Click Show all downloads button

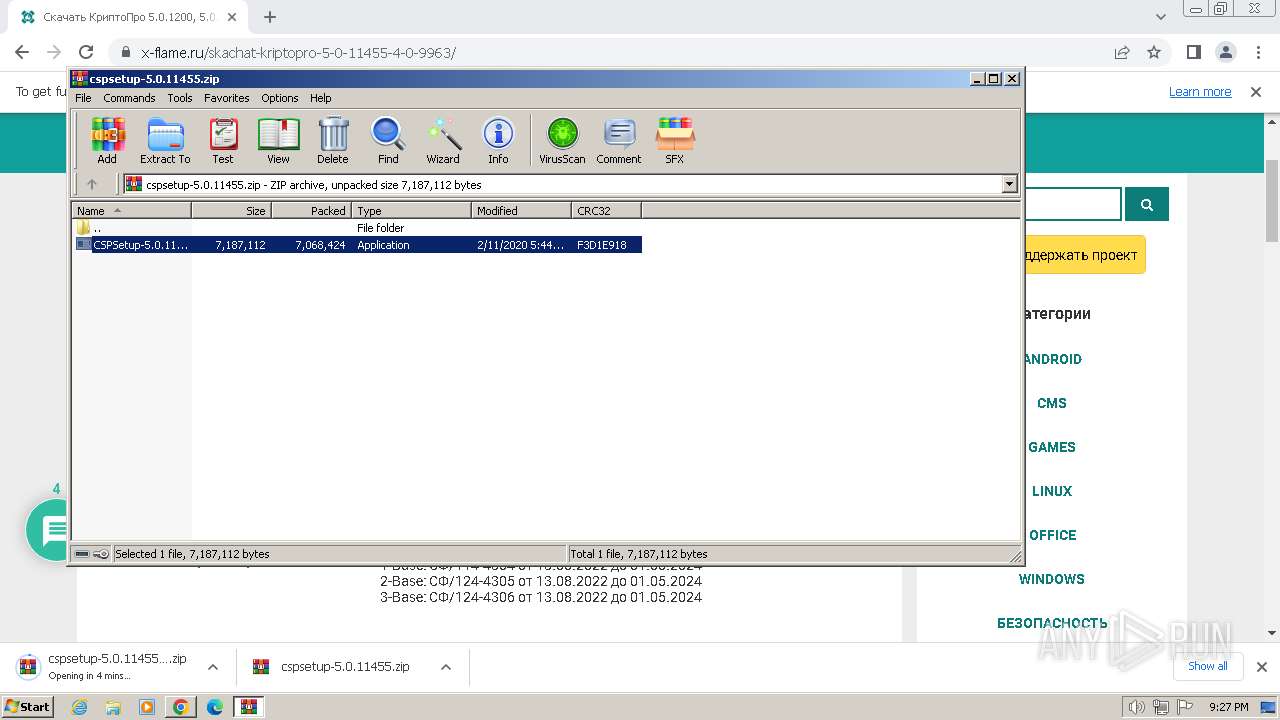coord(1208,666)
